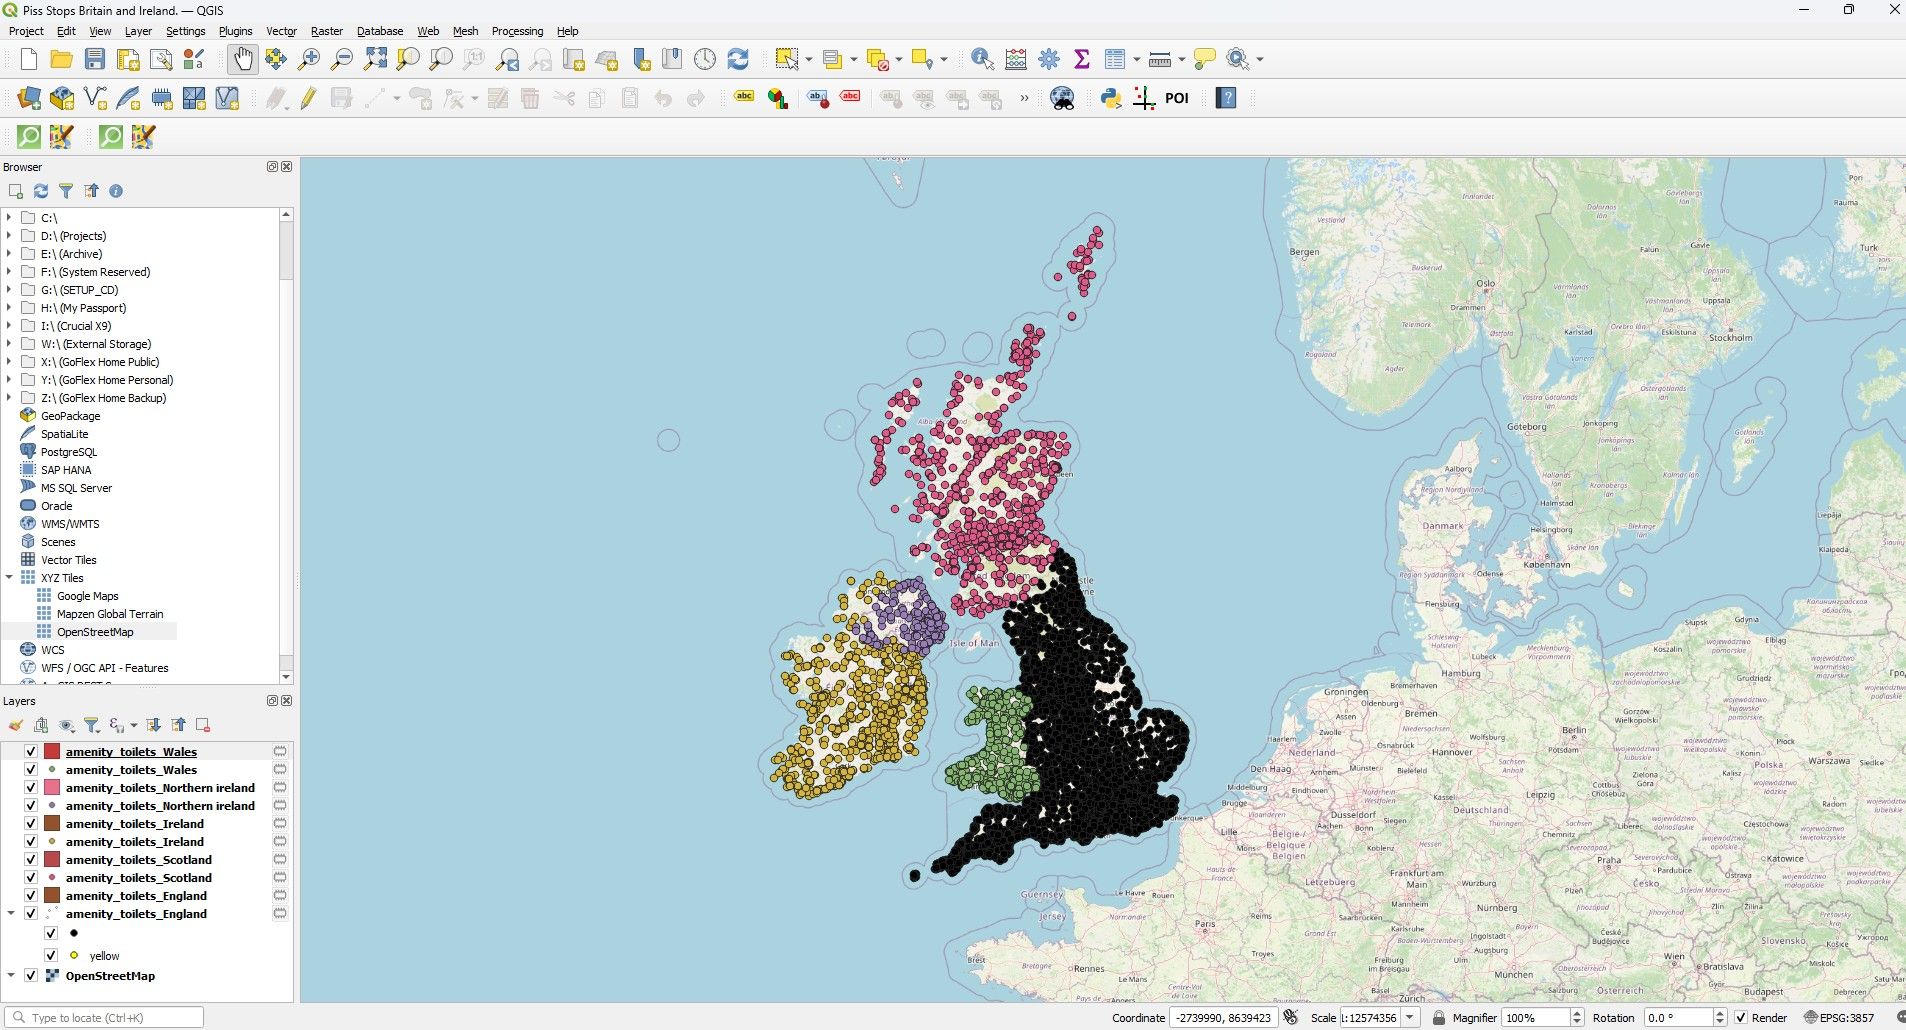1906x1030 pixels.
Task: Open the Scale dropdown in status bar
Action: [1410, 1017]
